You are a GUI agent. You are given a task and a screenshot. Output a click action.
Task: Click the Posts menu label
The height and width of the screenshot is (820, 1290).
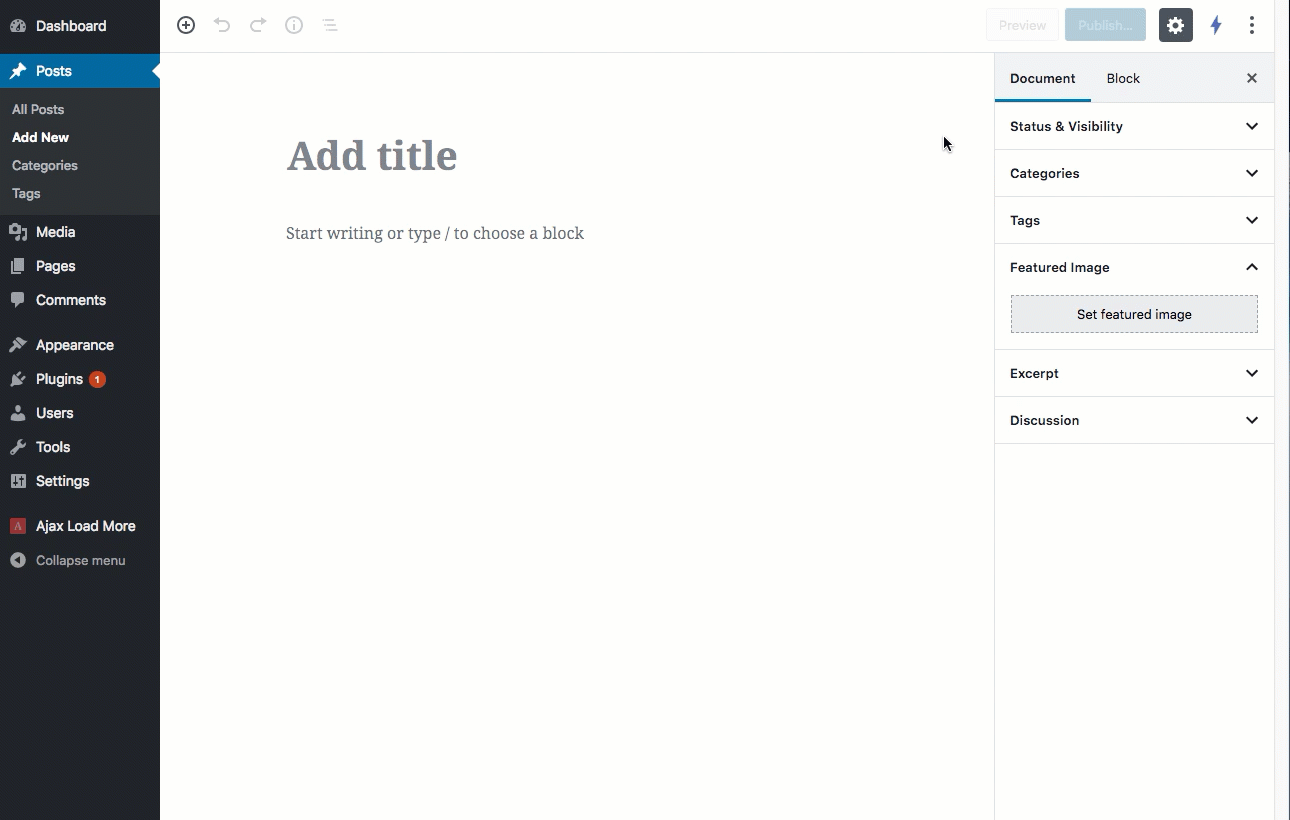click(54, 71)
